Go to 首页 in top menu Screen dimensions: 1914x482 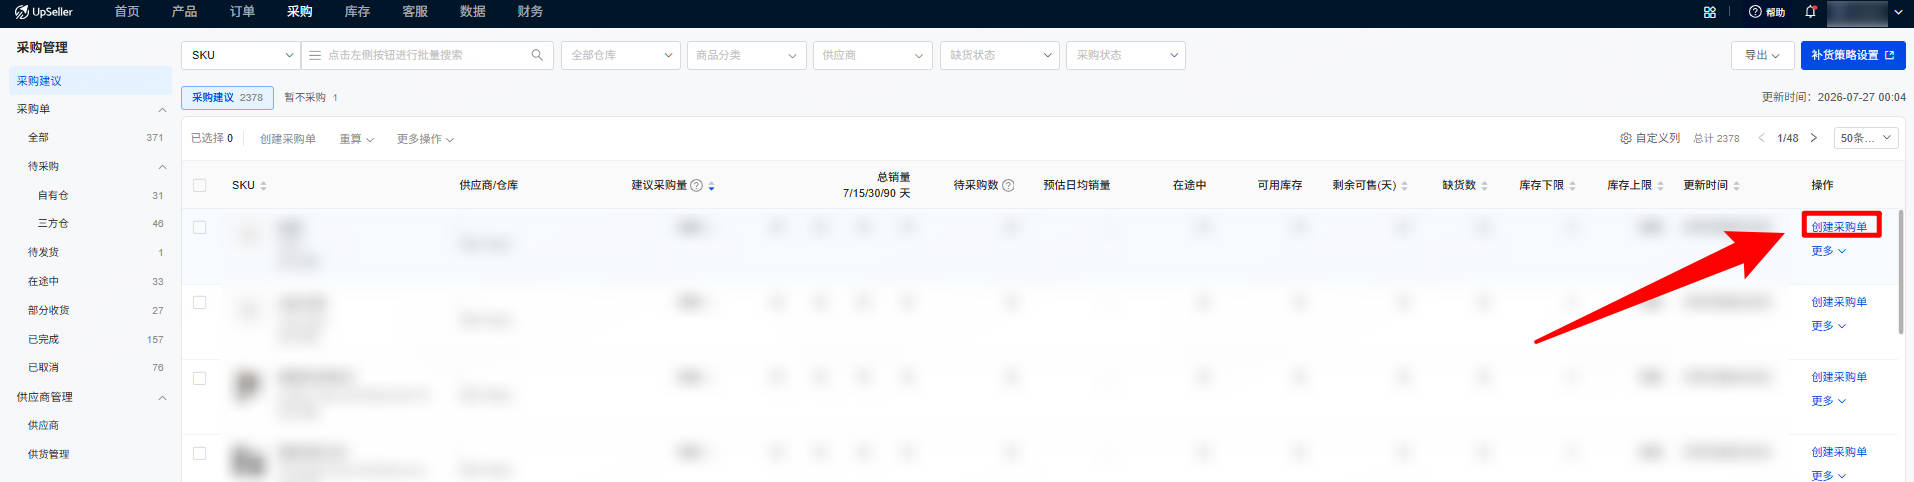click(x=127, y=12)
